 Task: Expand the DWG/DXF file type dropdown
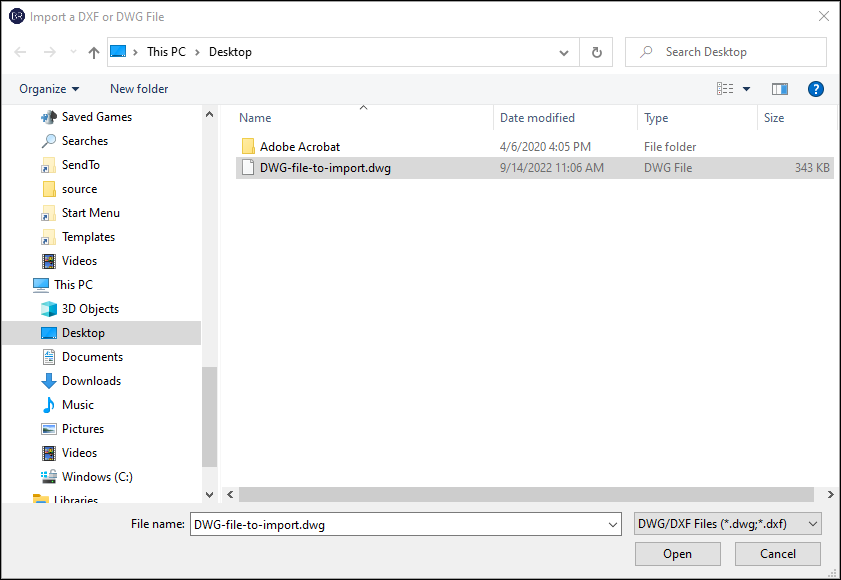click(812, 524)
